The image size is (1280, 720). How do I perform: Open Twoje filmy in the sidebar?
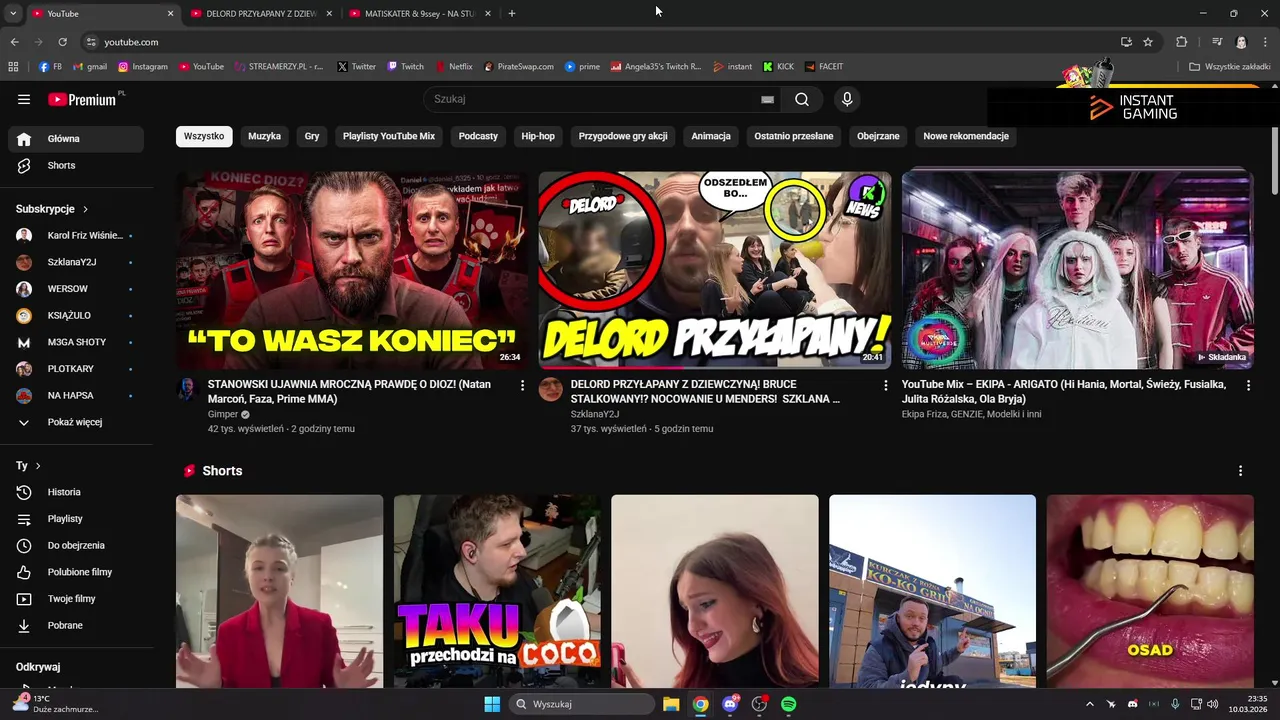pyautogui.click(x=76, y=599)
